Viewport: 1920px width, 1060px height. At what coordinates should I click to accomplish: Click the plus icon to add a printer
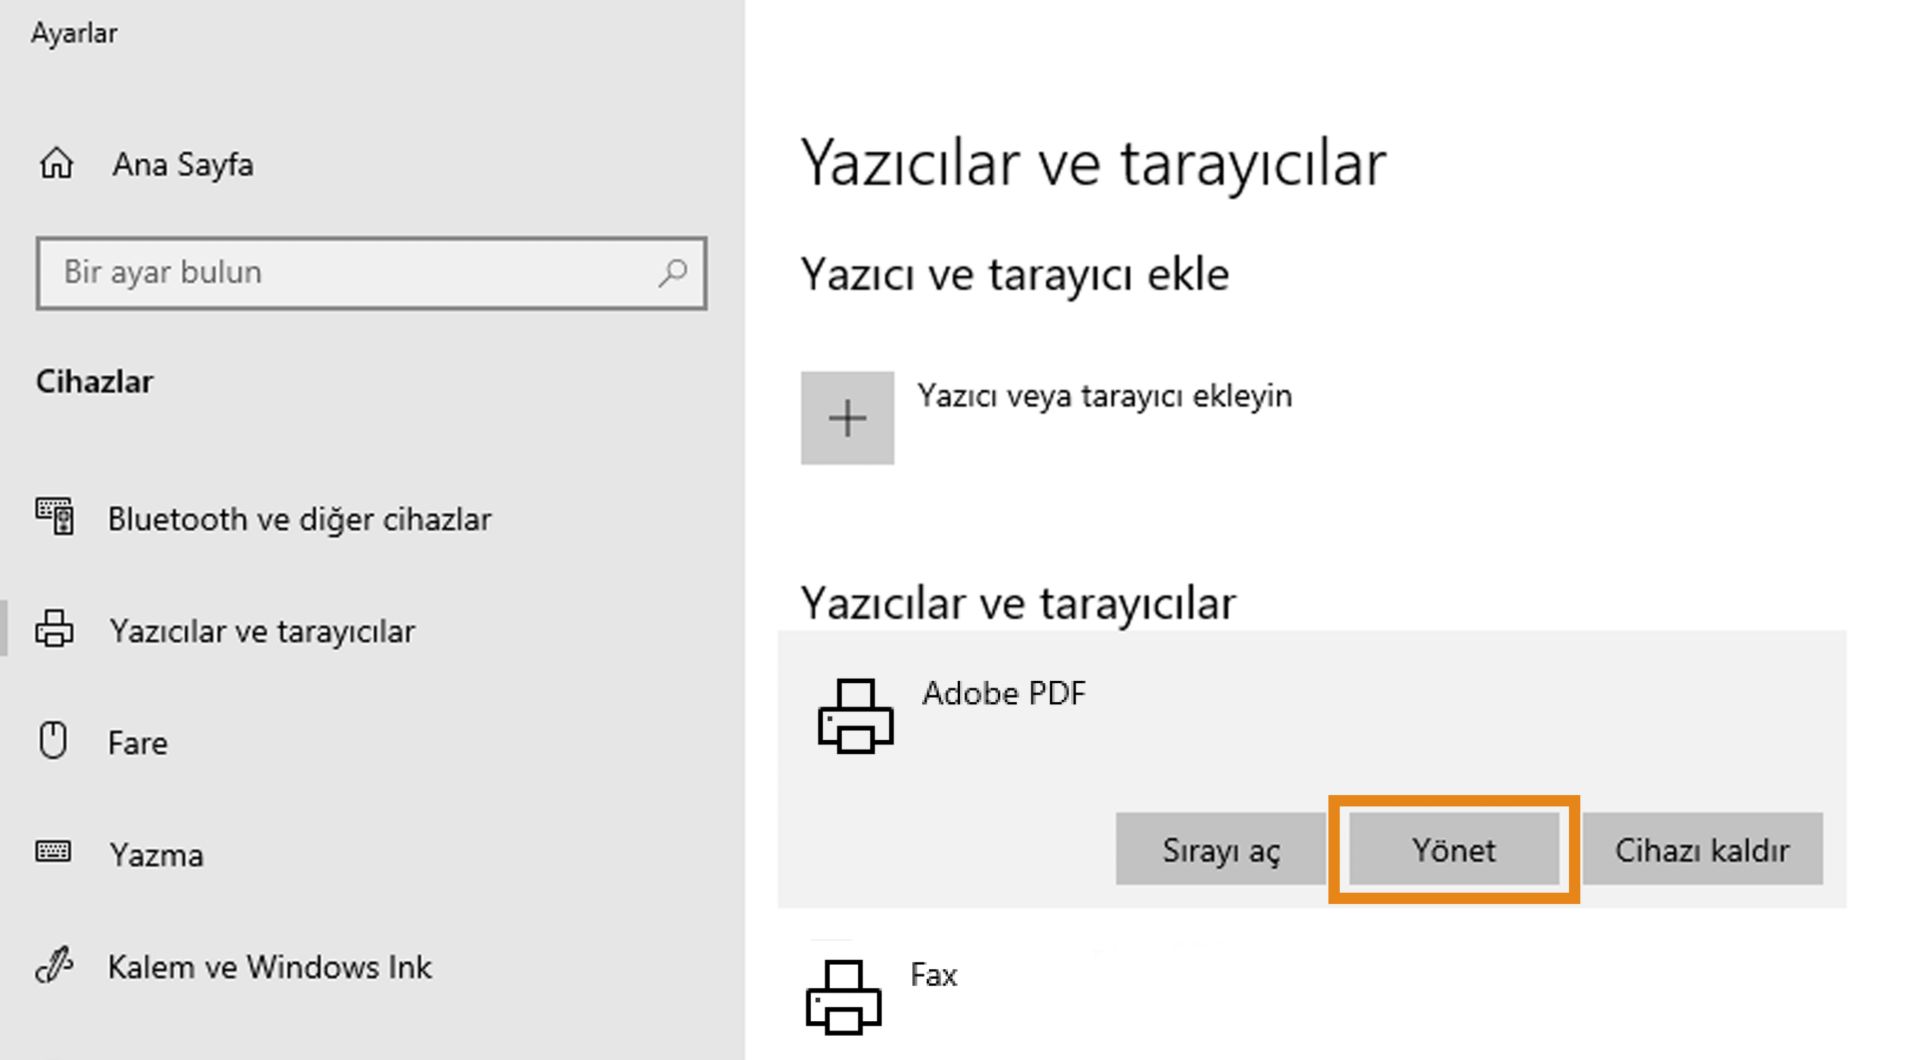[x=847, y=417]
